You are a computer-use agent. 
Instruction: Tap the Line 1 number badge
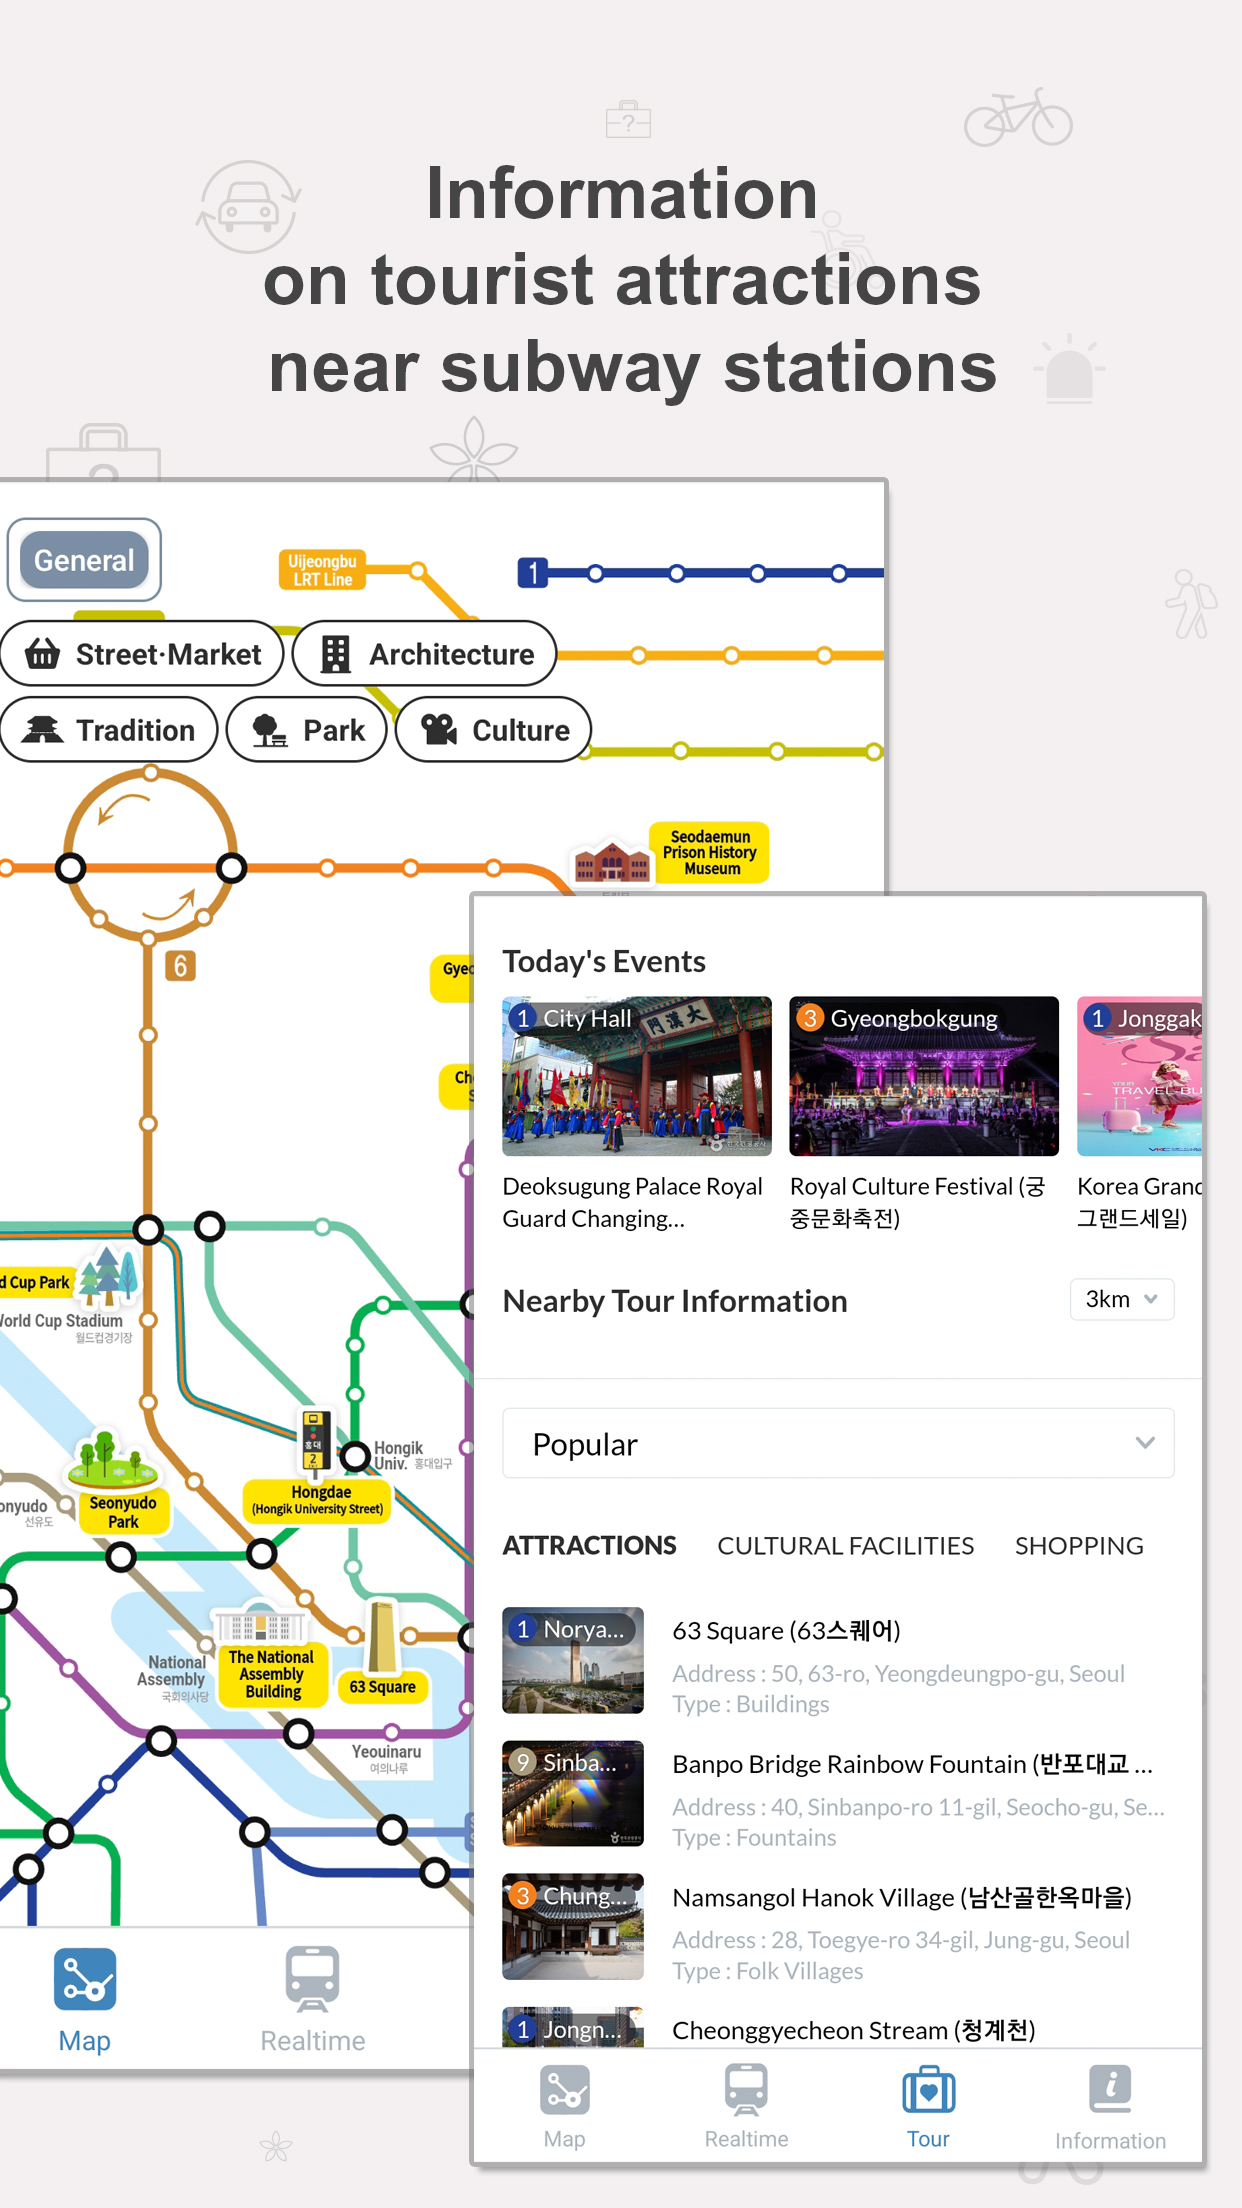(x=533, y=573)
